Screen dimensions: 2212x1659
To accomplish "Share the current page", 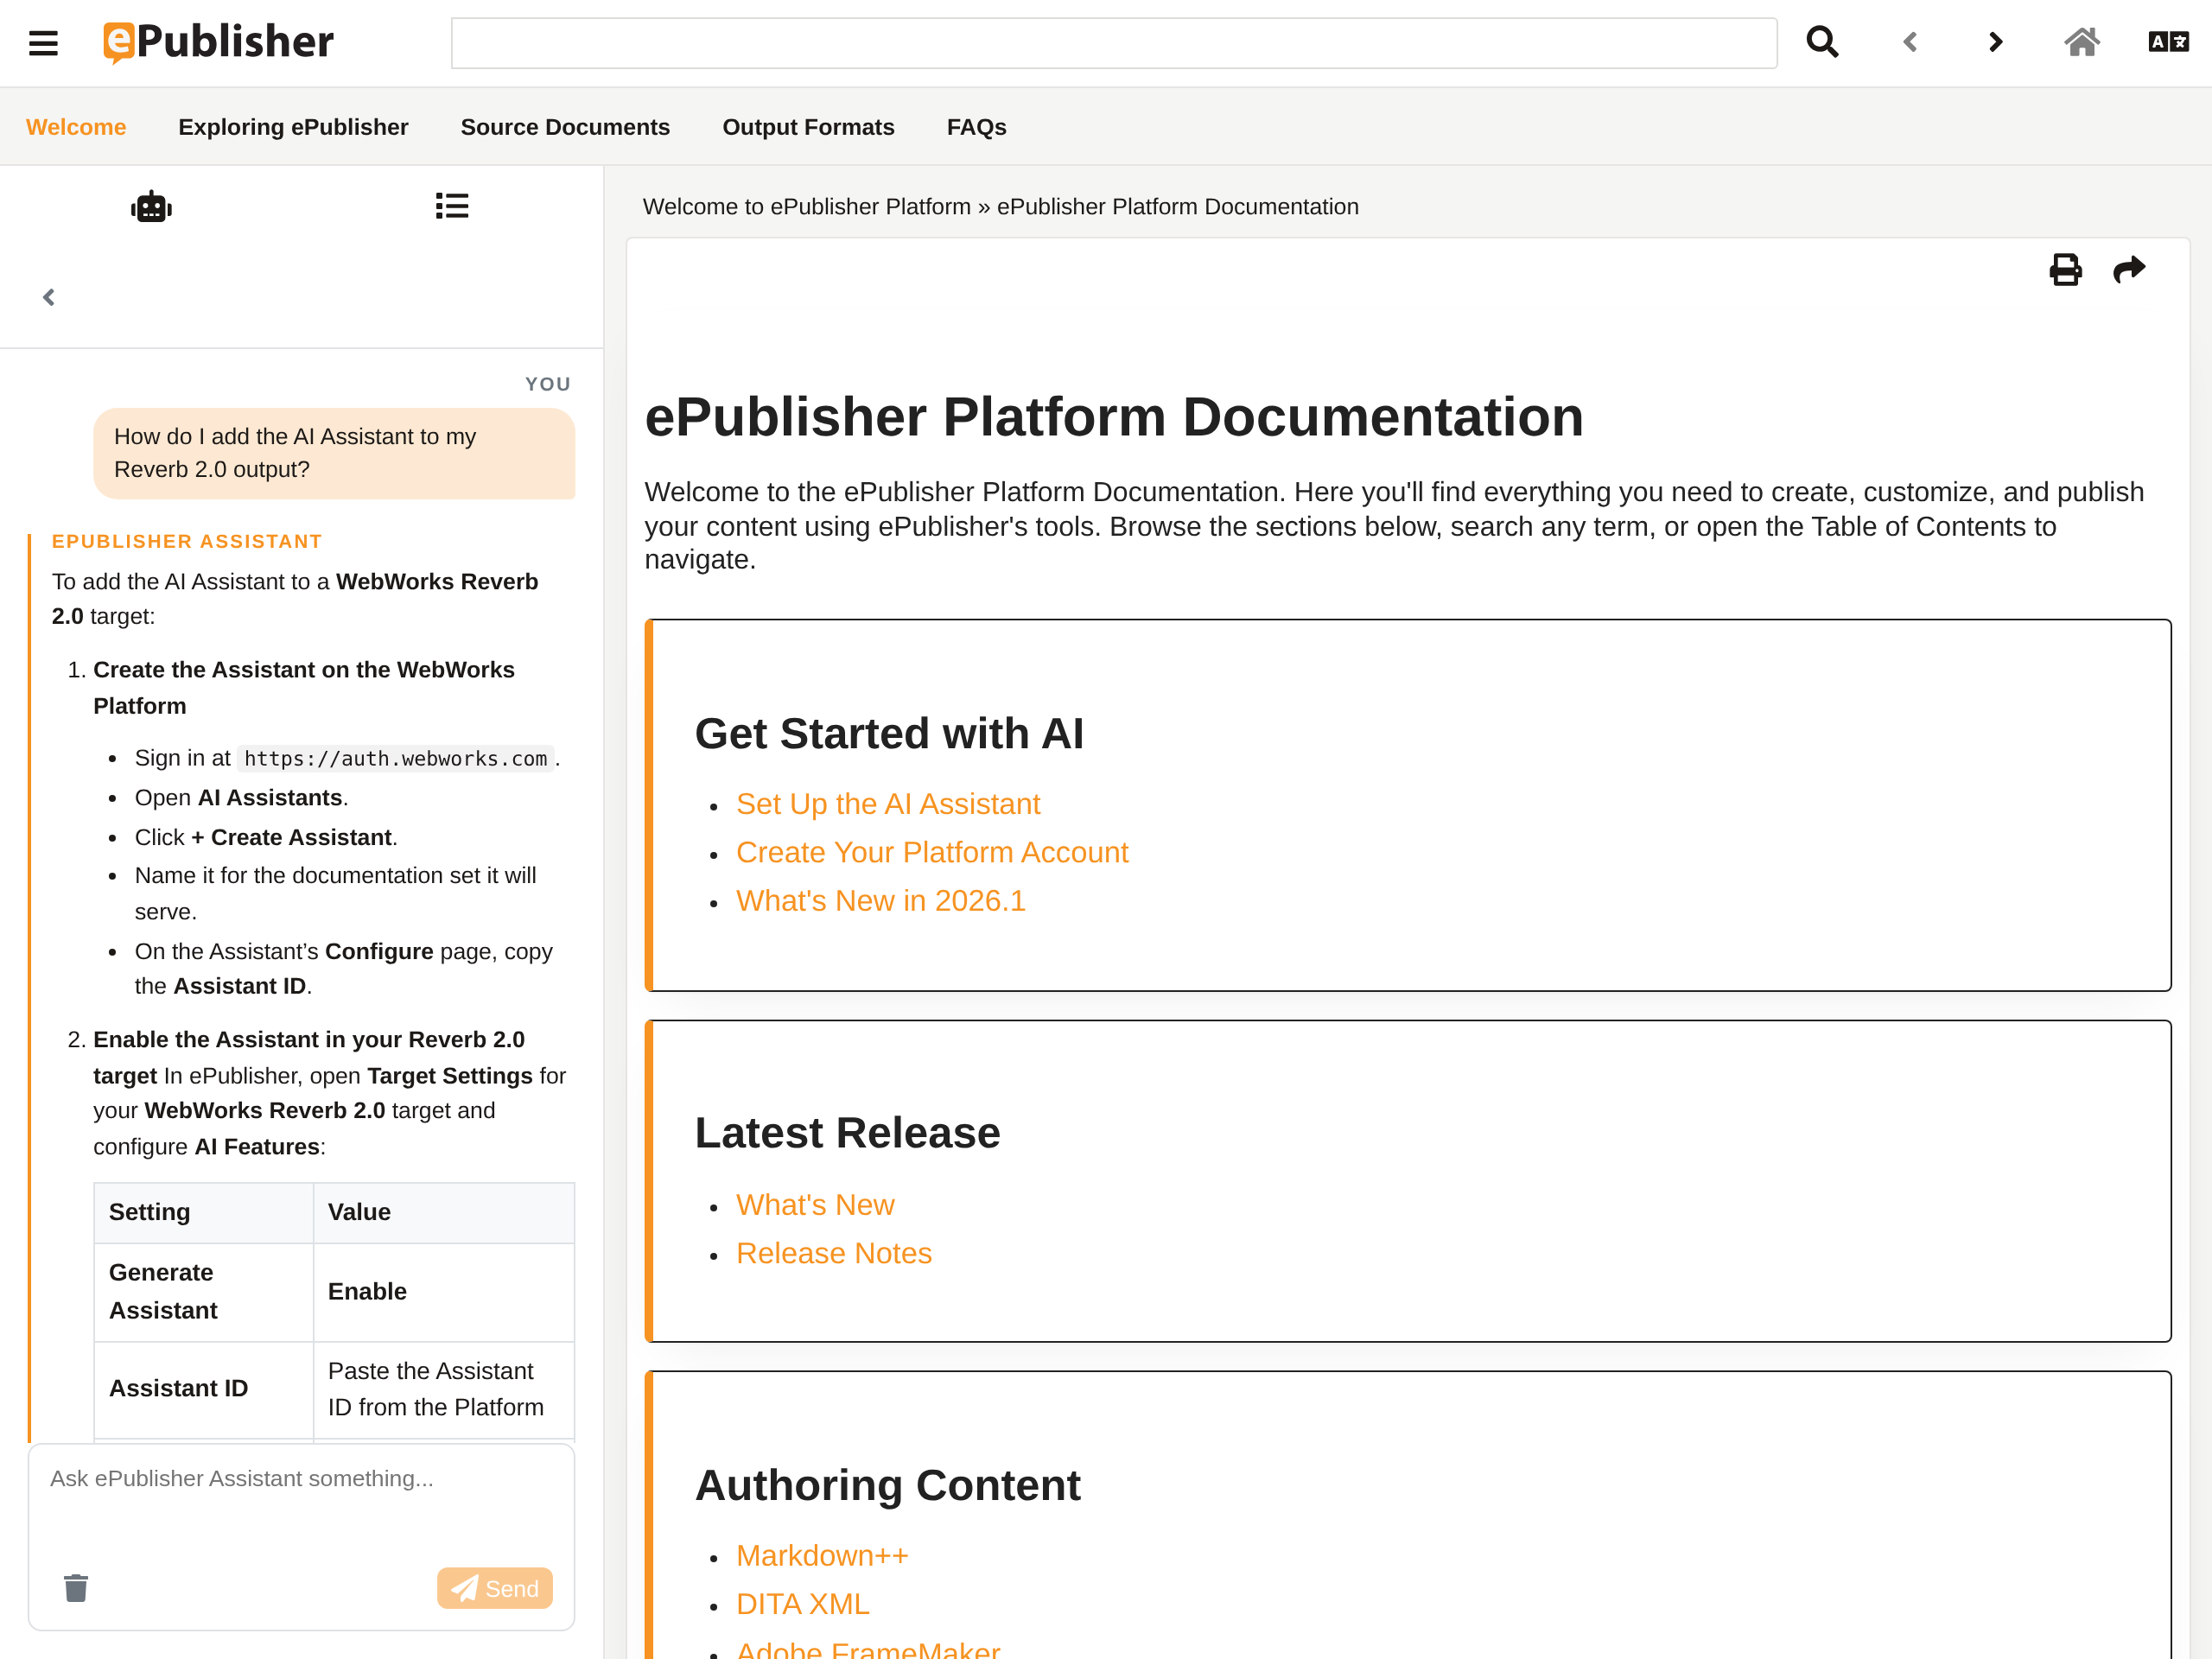I will tap(2129, 269).
